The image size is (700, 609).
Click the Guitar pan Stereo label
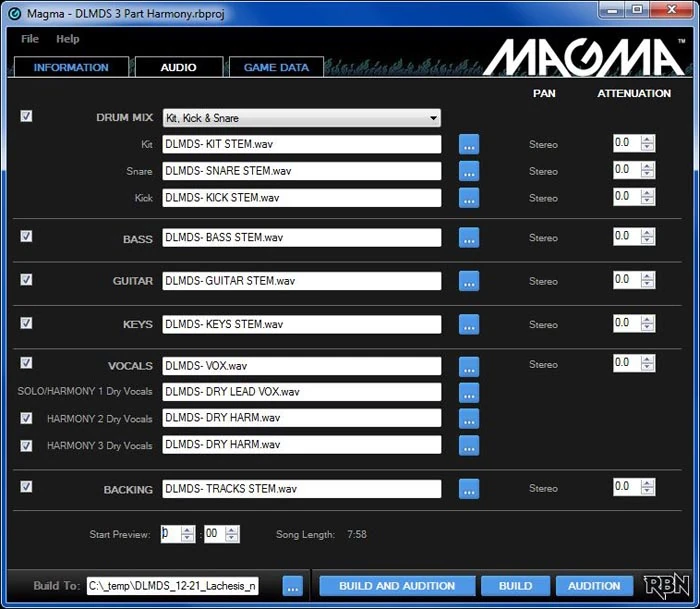543,282
